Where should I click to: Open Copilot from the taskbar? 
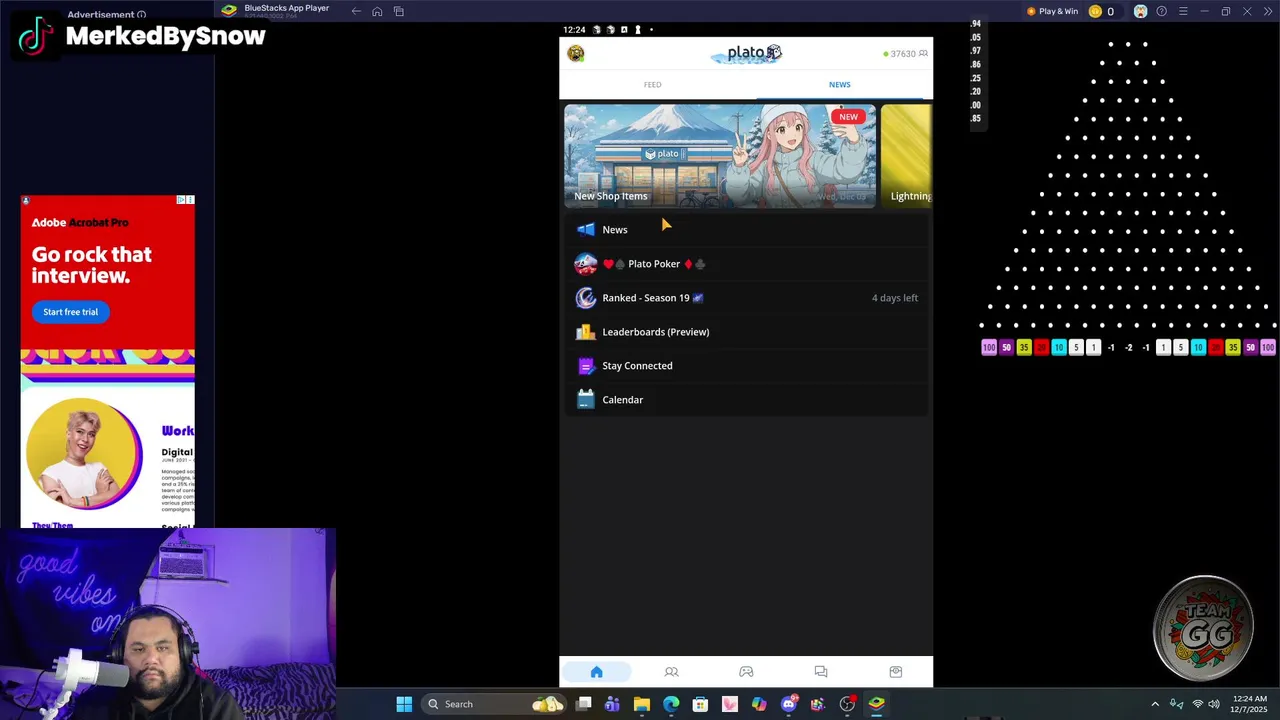[x=759, y=704]
